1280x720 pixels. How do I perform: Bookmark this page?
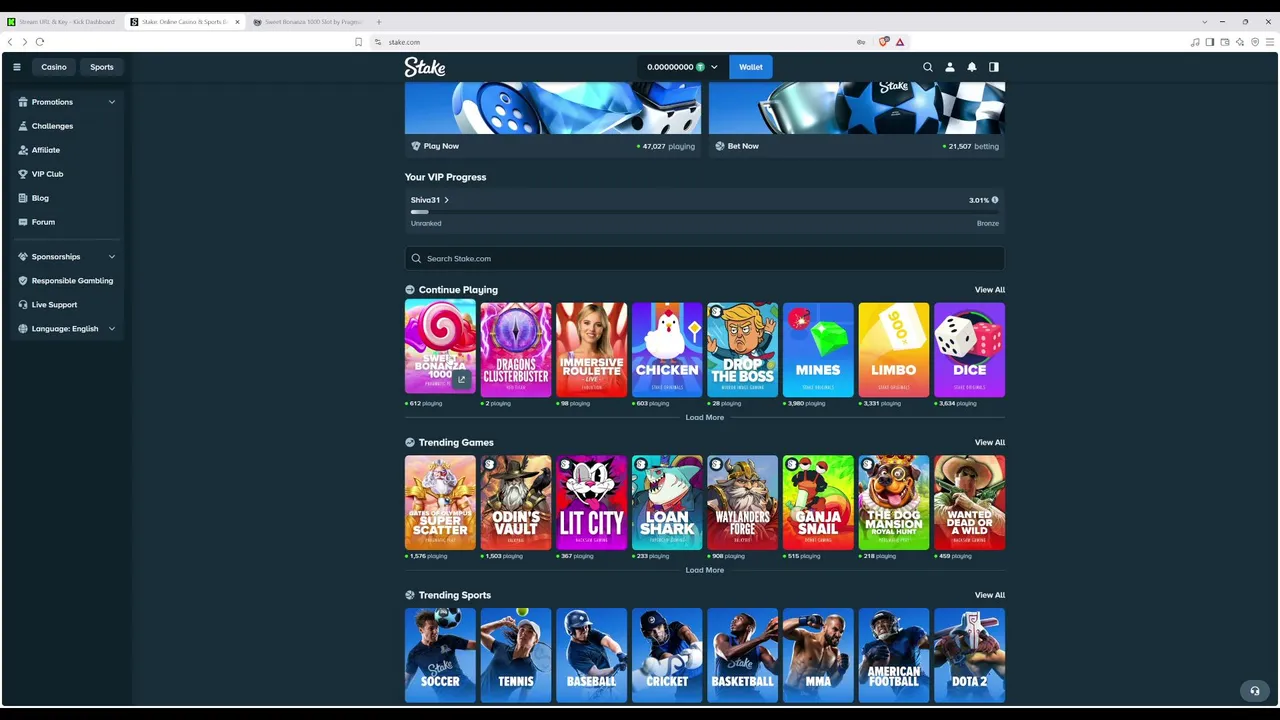coord(359,42)
